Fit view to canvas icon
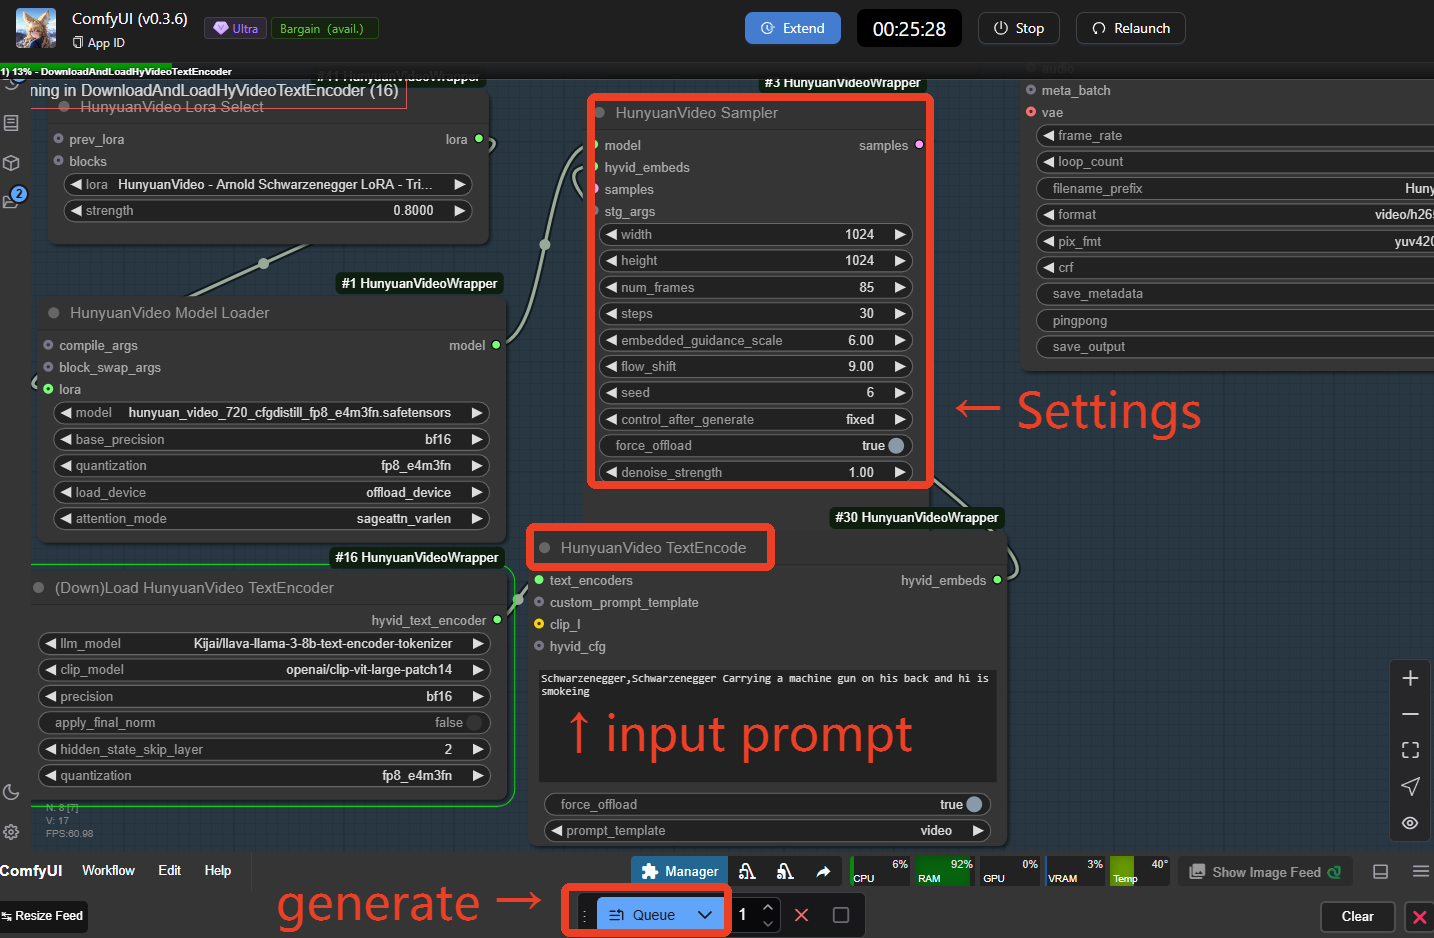Screen dimensions: 1434x938 point(1410,750)
